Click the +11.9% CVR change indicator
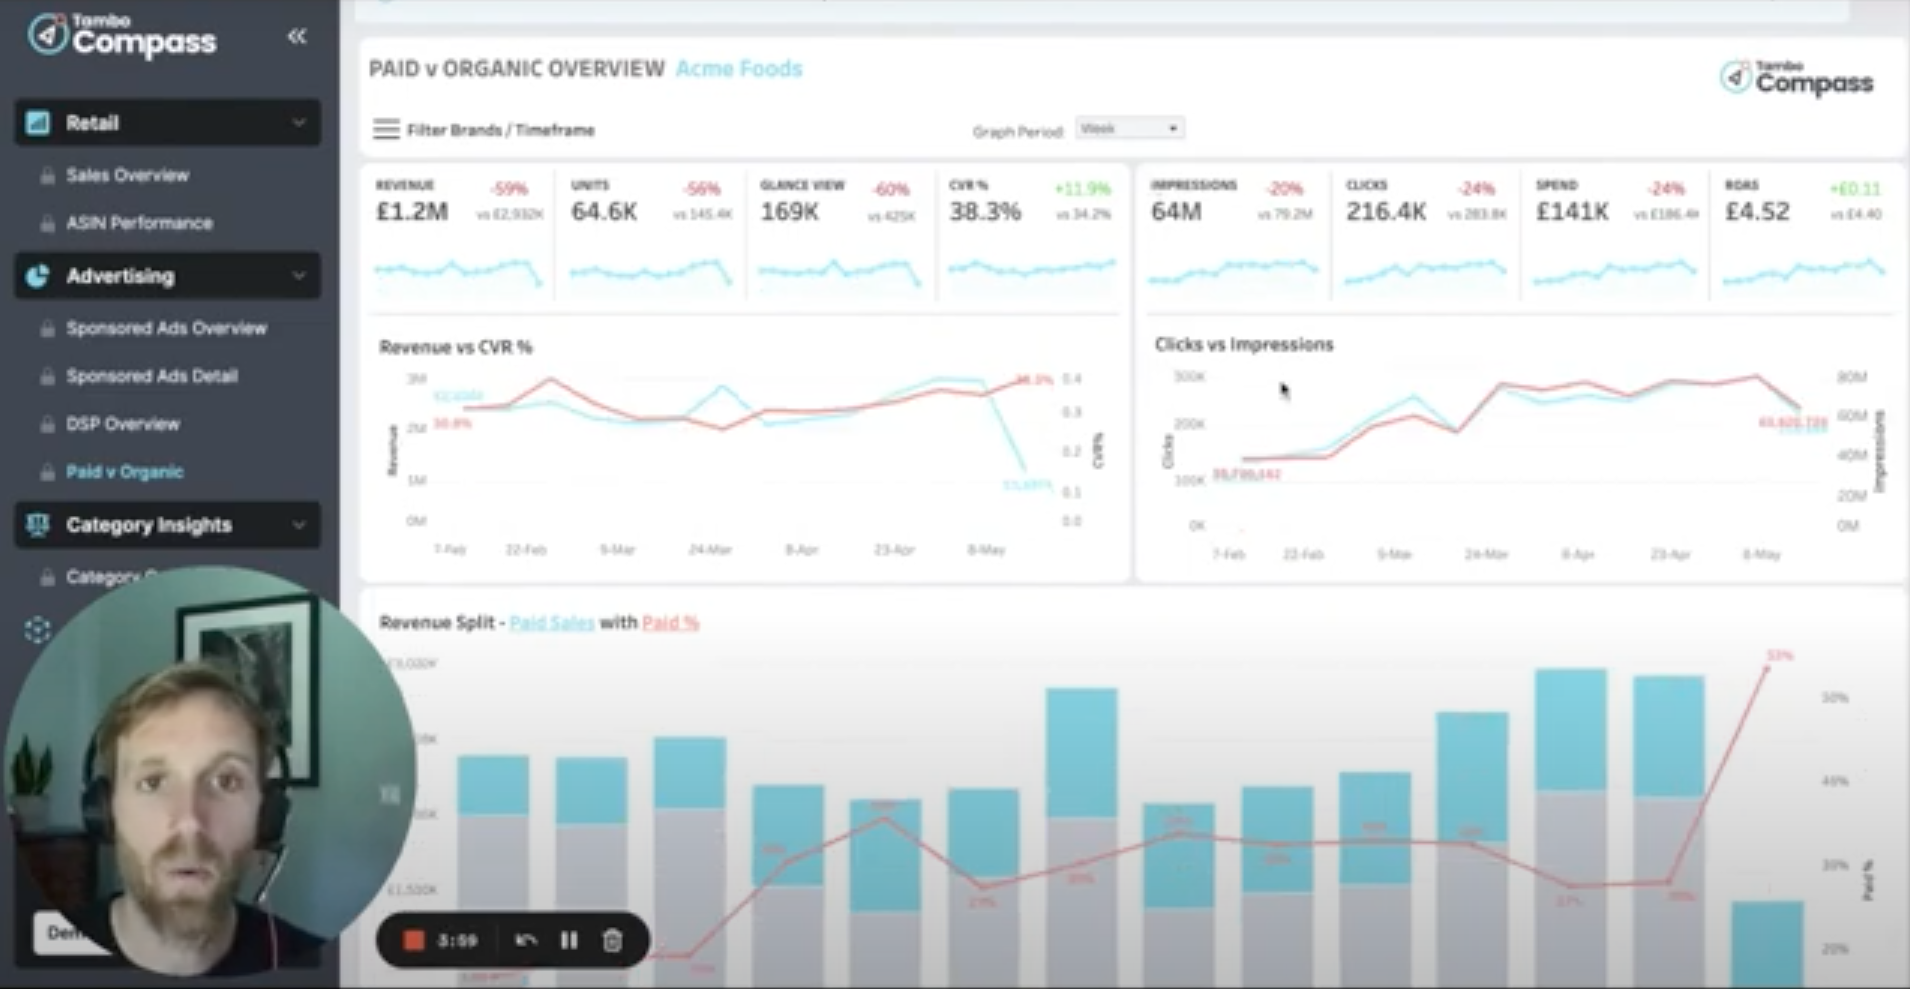Screen dimensions: 1910x989 coord(1083,189)
